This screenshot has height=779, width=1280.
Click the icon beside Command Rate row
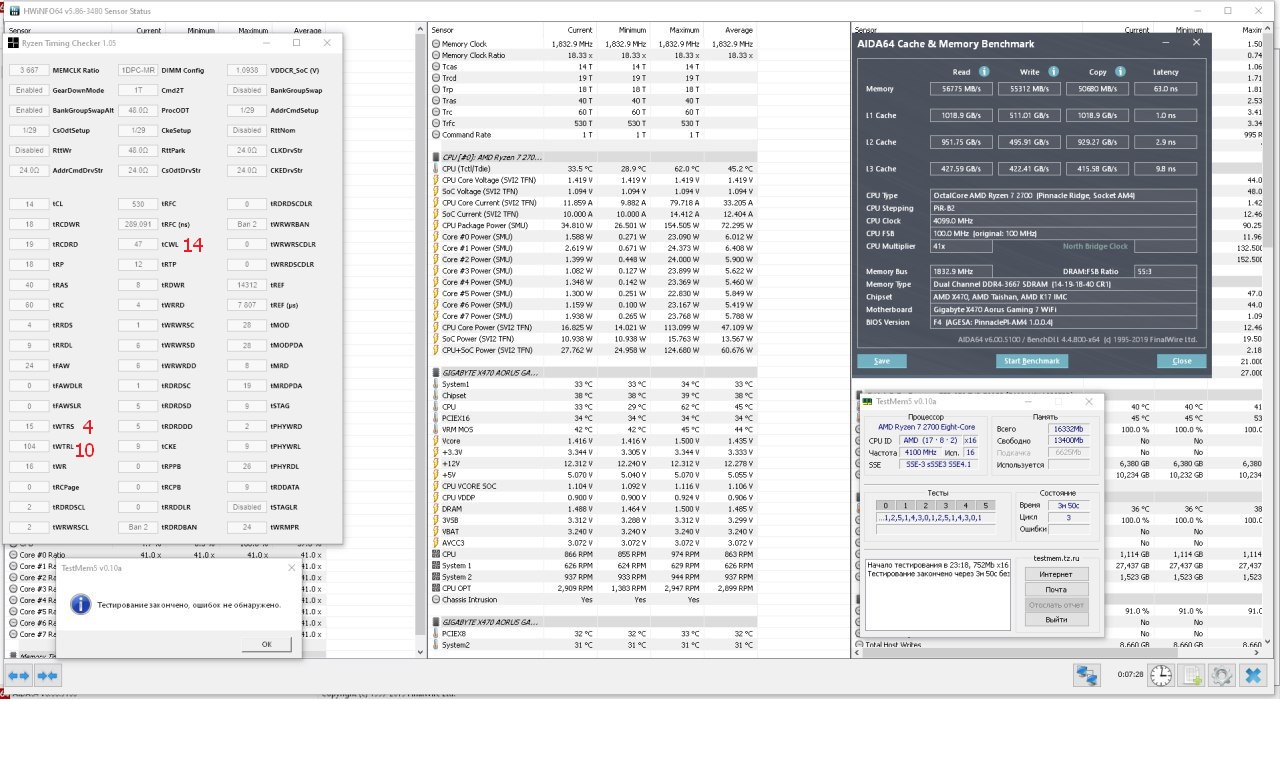coord(436,134)
